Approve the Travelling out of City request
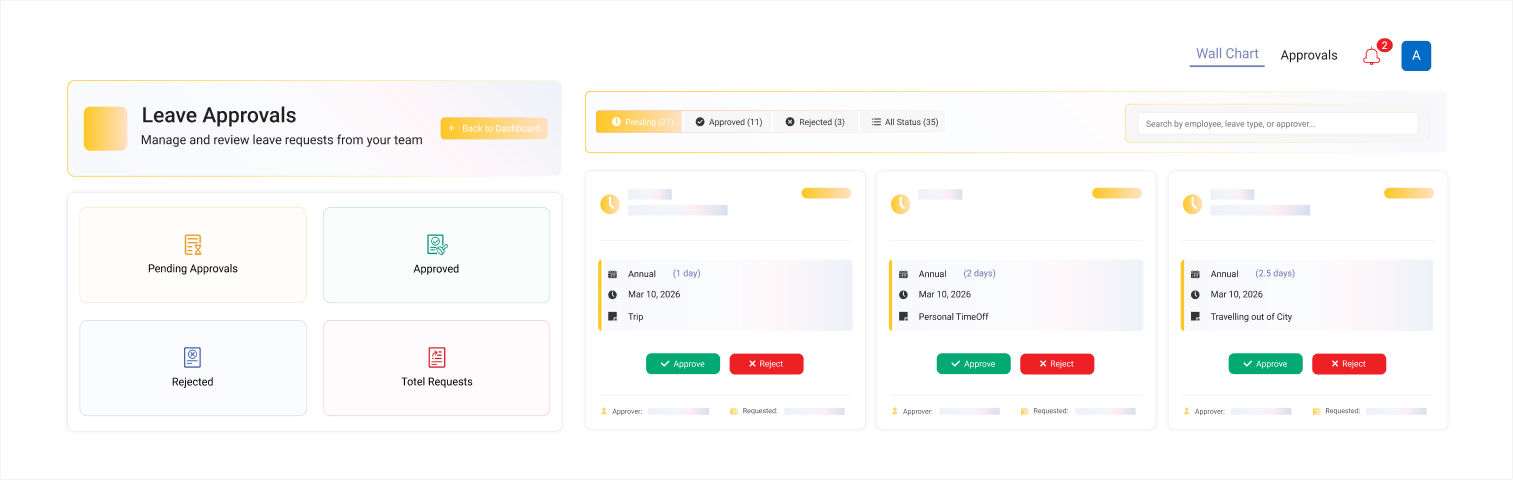This screenshot has width=1513, height=480. point(1265,364)
